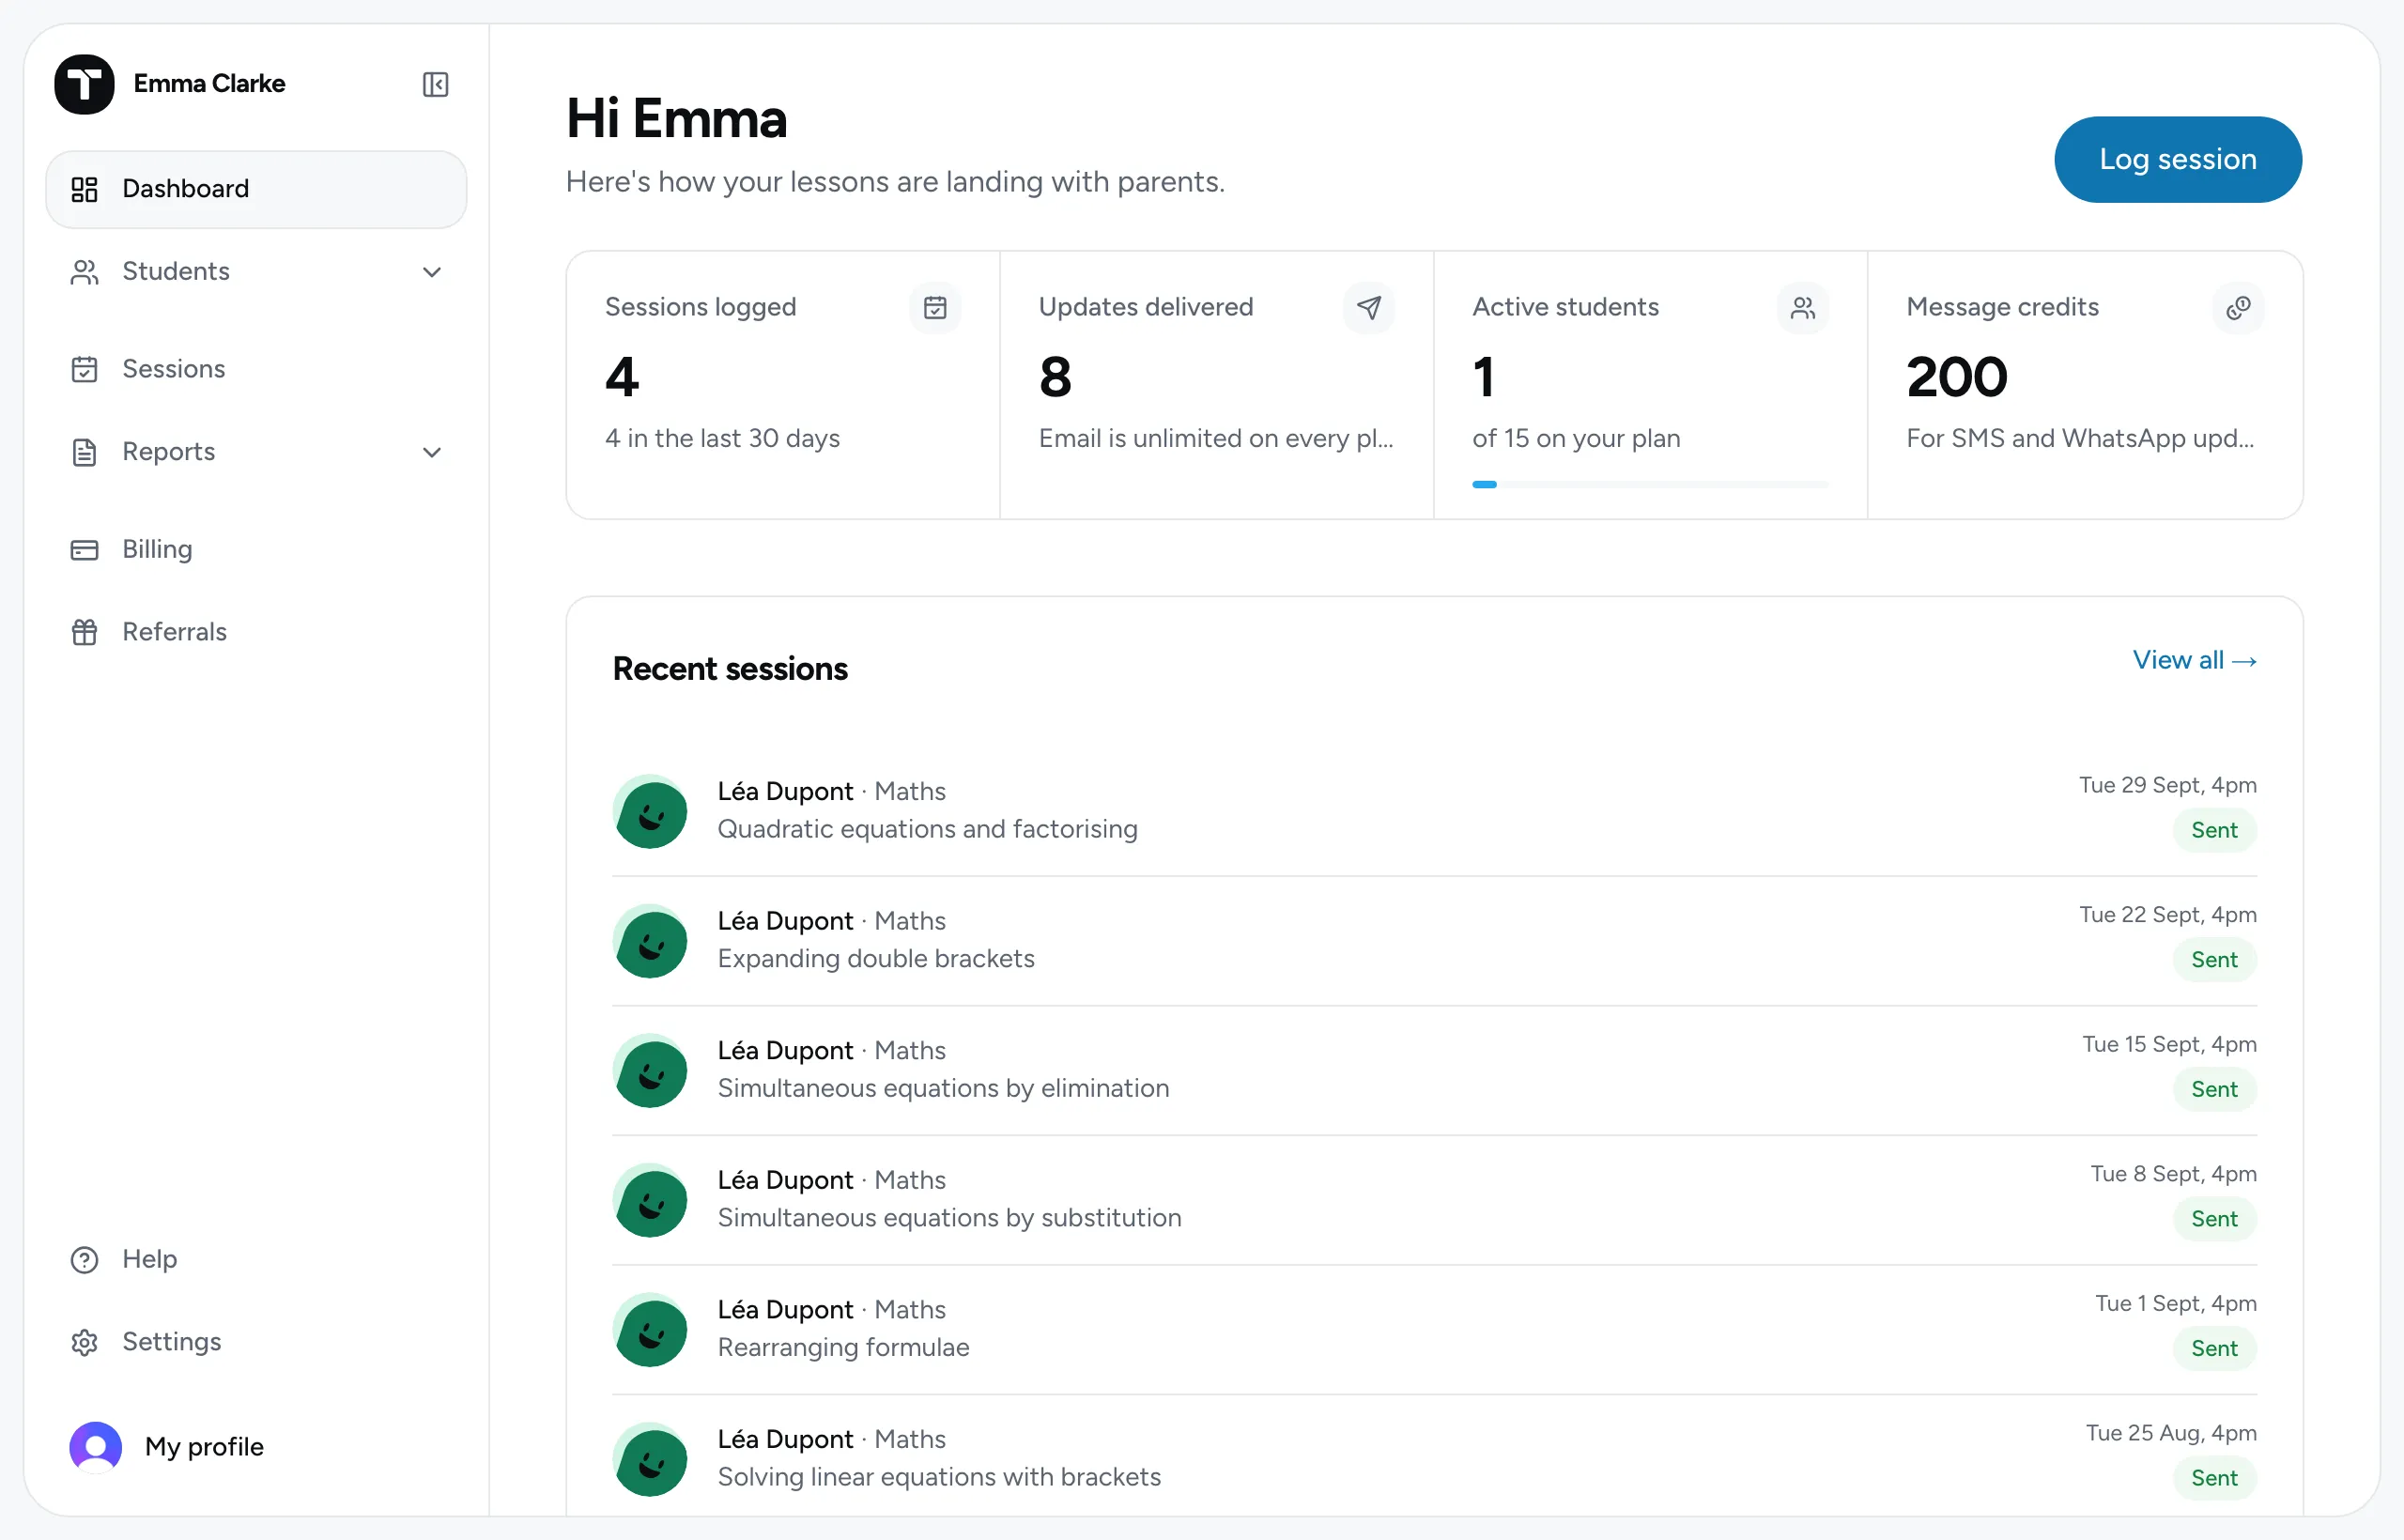Go to Sessions page

point(256,369)
